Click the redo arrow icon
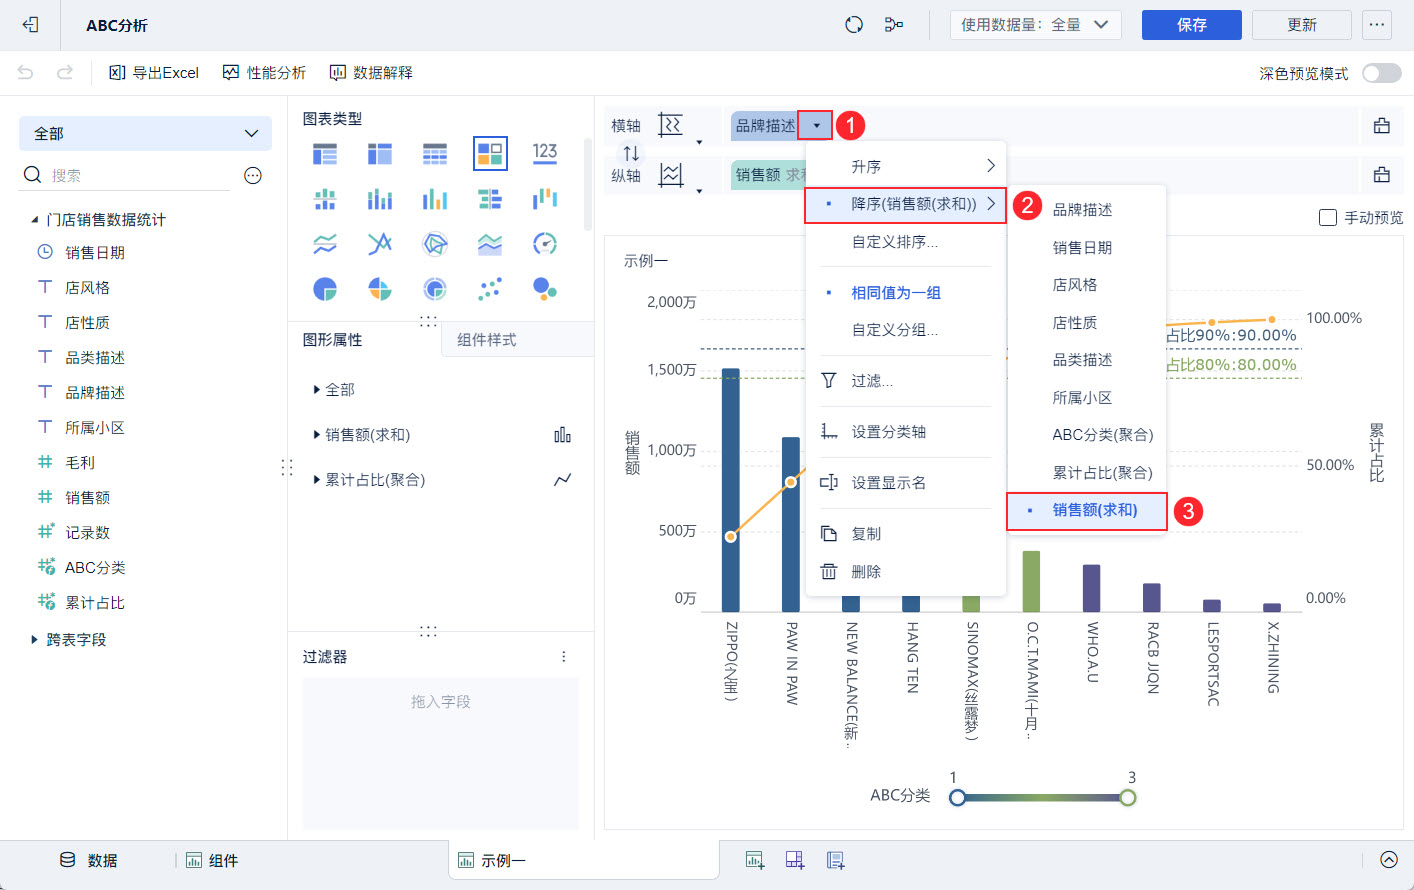This screenshot has width=1414, height=890. 65,72
